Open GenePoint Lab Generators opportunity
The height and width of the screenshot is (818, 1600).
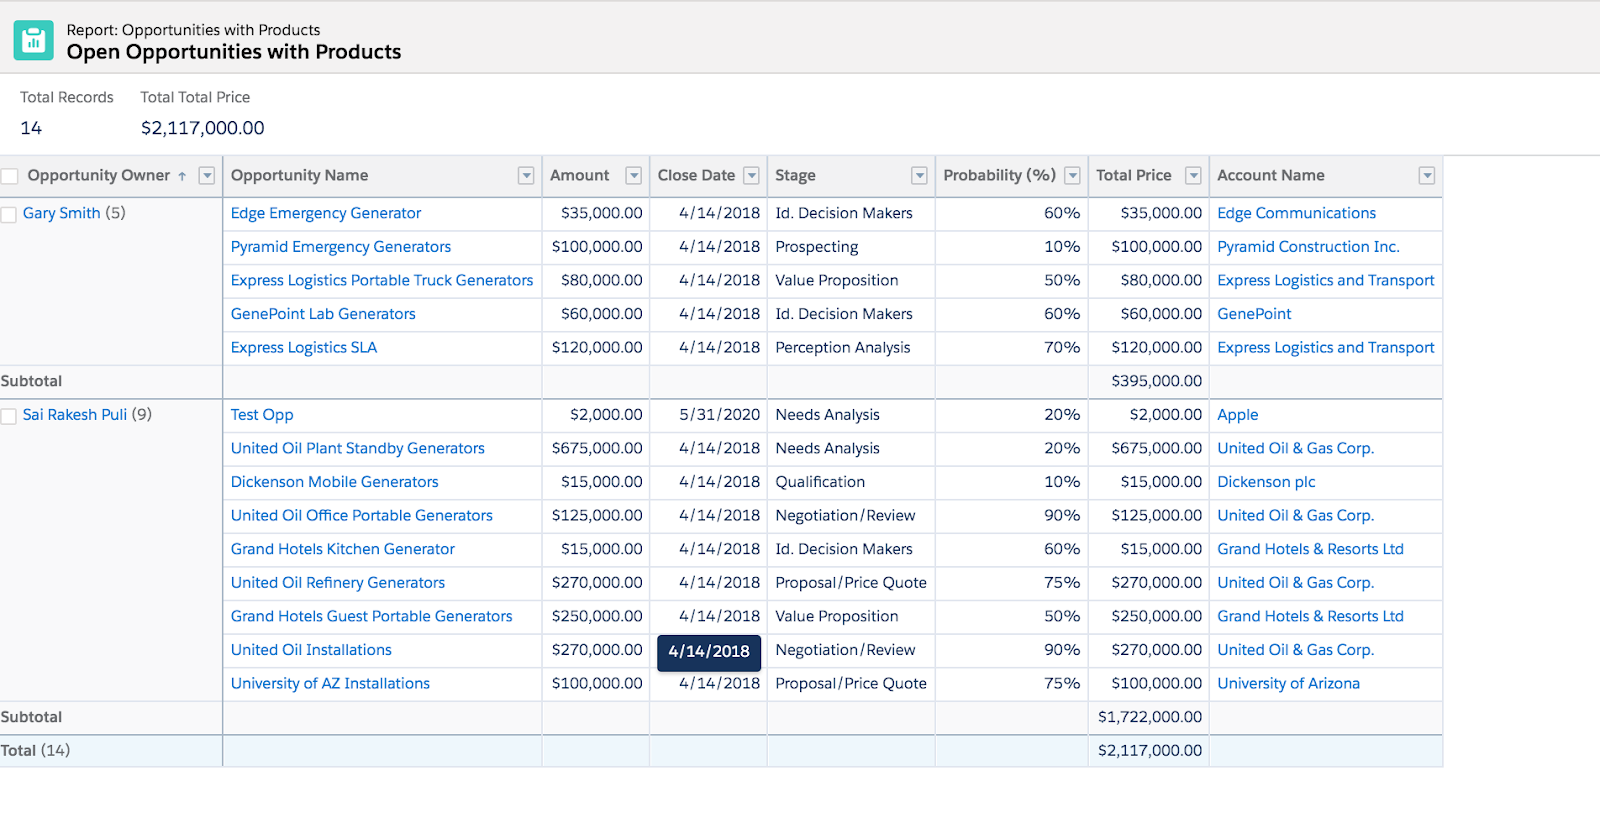[x=323, y=314]
